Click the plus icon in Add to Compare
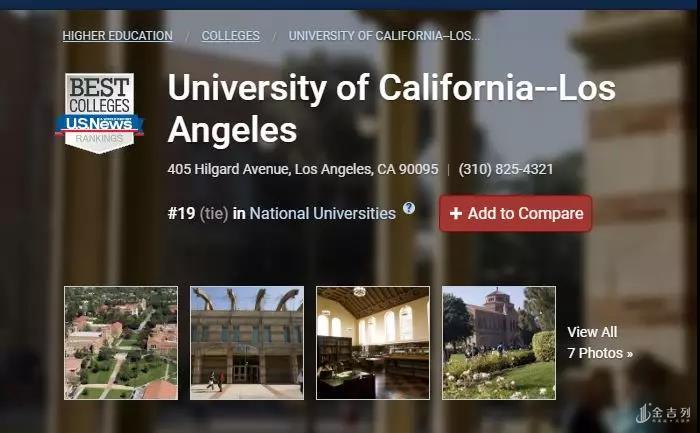700x433 pixels. (455, 213)
